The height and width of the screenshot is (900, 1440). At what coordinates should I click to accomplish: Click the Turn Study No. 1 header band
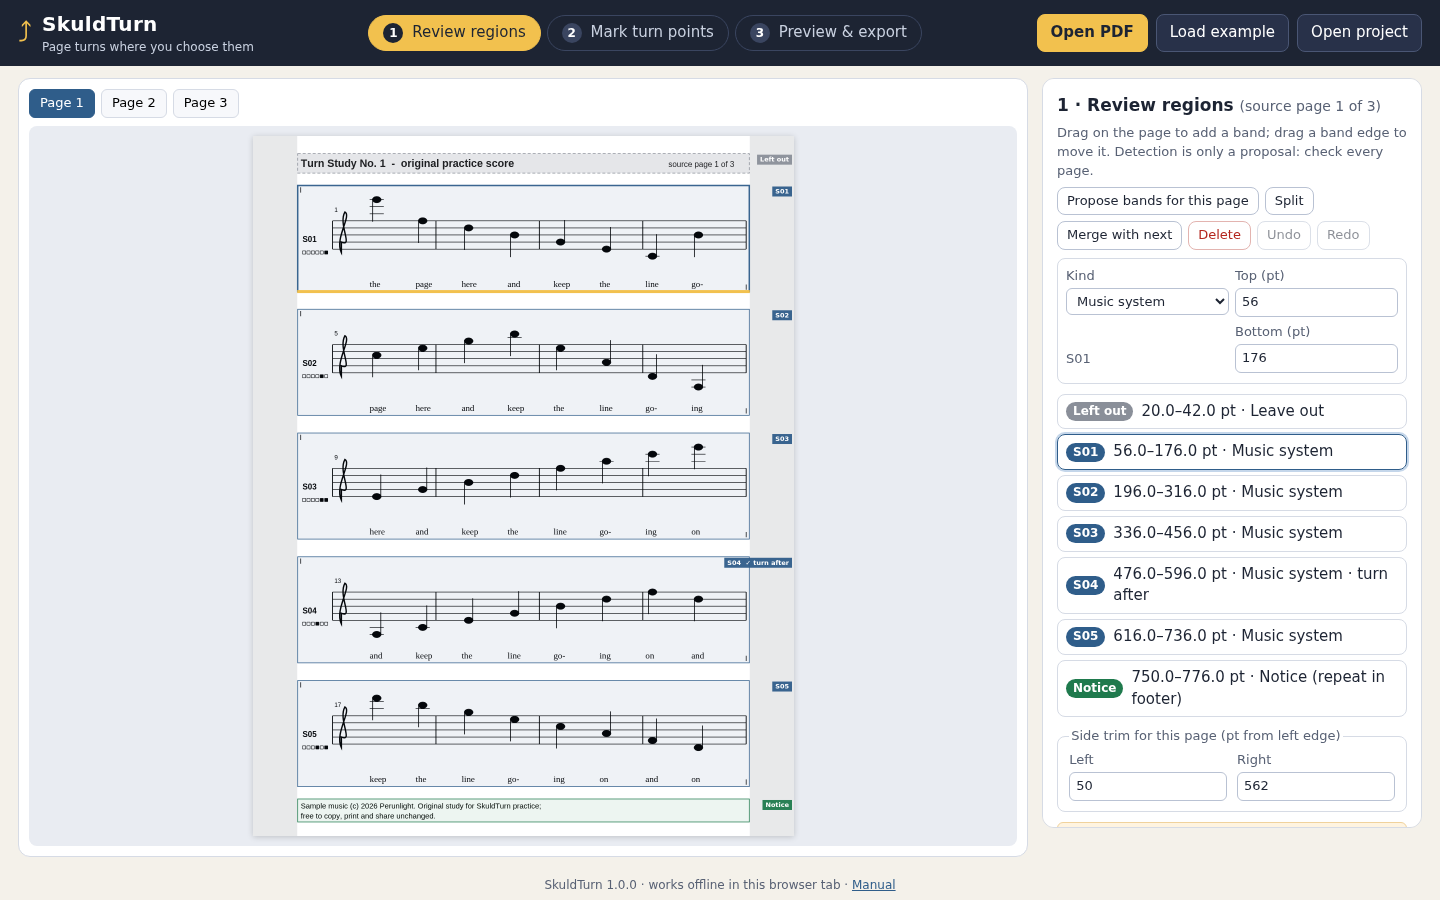click(x=523, y=164)
